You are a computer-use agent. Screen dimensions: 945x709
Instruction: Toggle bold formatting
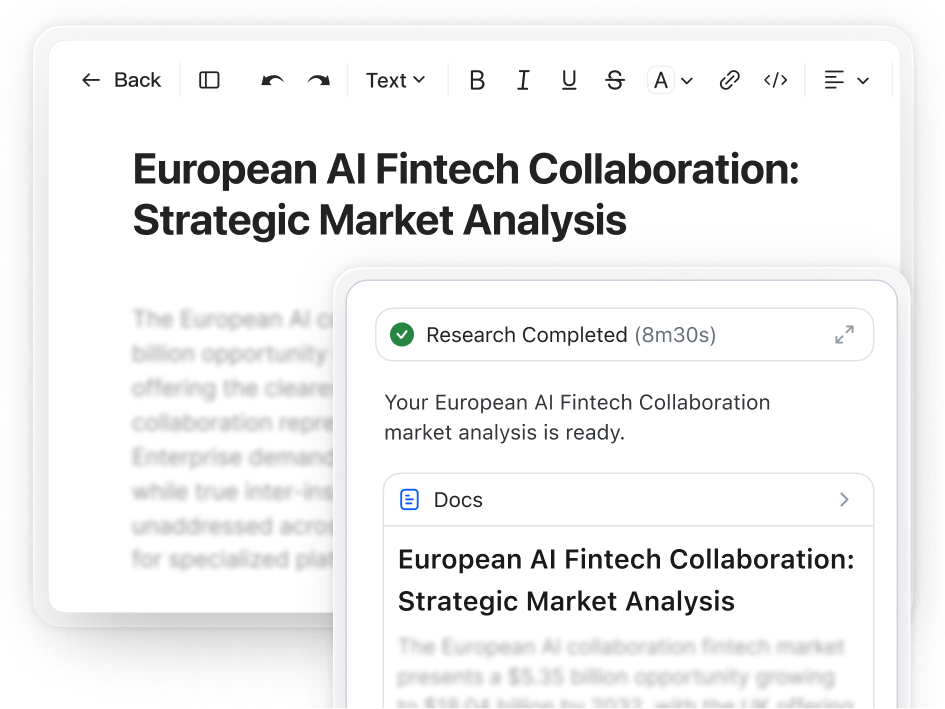477,80
